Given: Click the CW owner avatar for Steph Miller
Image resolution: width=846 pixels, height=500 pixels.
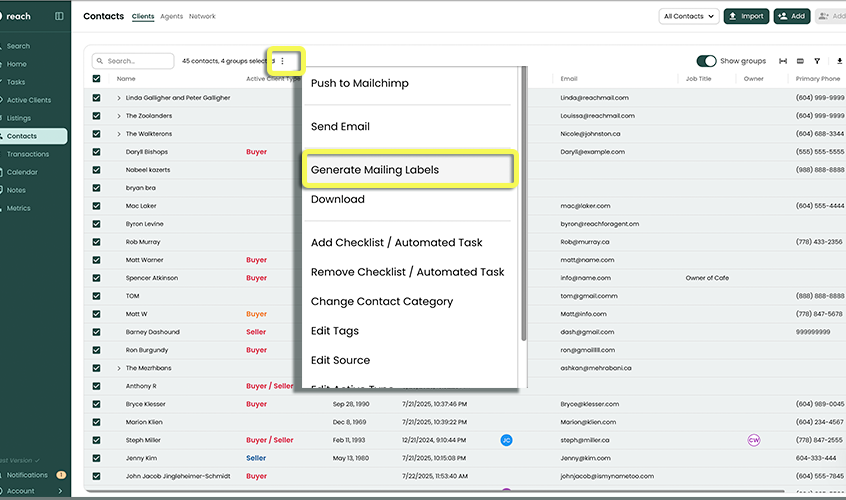Looking at the screenshot, I should pyautogui.click(x=754, y=440).
